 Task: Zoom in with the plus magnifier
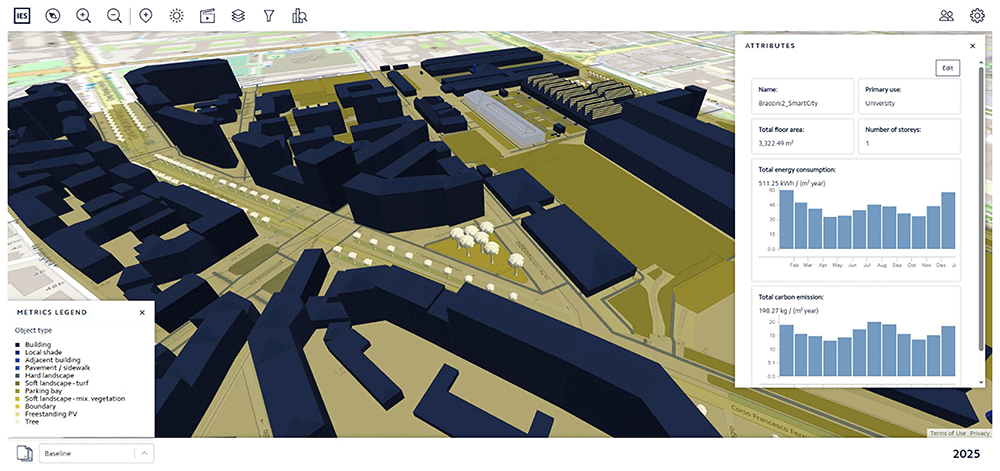coord(84,16)
